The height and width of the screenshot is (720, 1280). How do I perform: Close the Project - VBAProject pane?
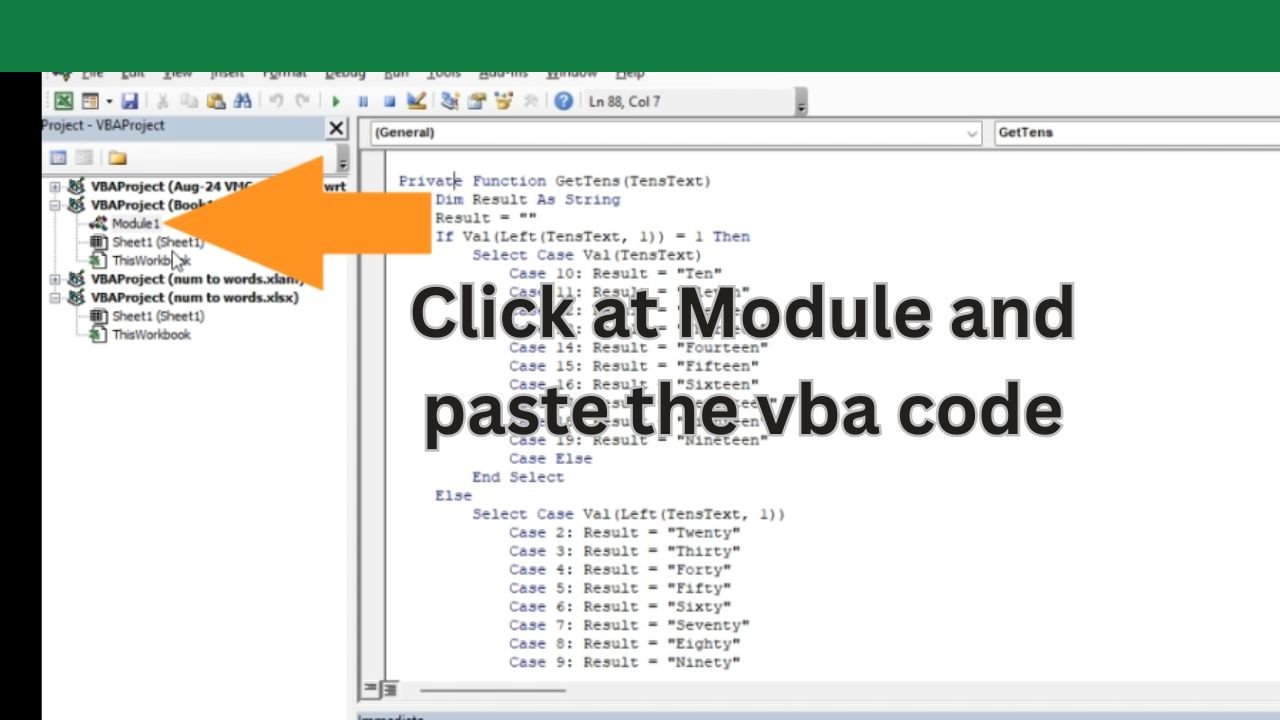(336, 128)
